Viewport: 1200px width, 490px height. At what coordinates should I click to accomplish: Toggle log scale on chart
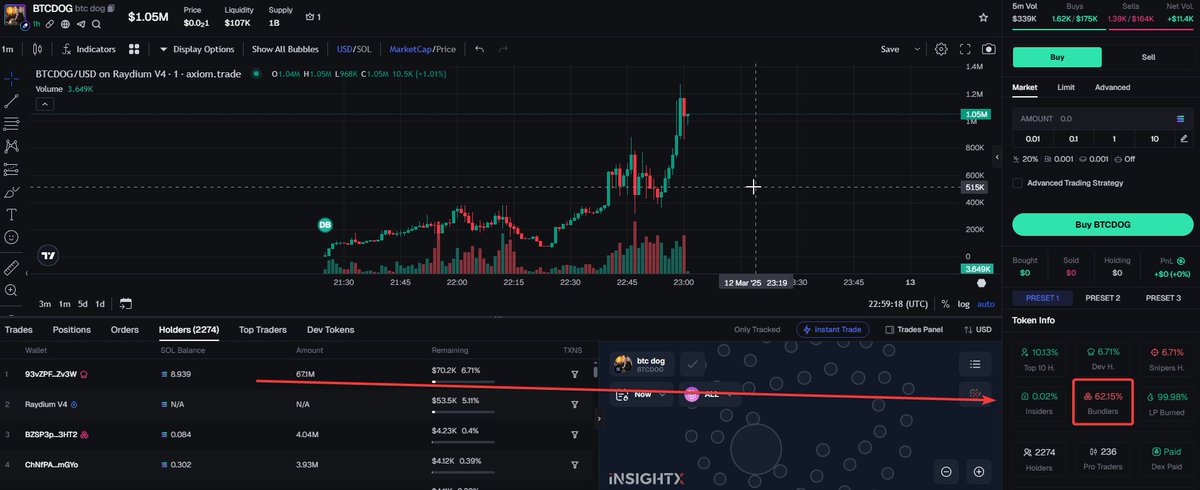pos(963,303)
